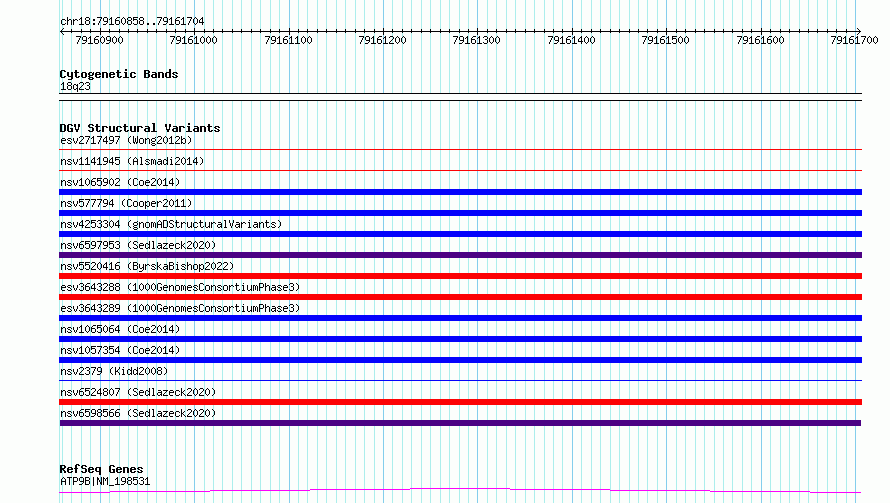Click the red bar under esv3643288
The width and height of the screenshot is (890, 503).
tap(460, 297)
